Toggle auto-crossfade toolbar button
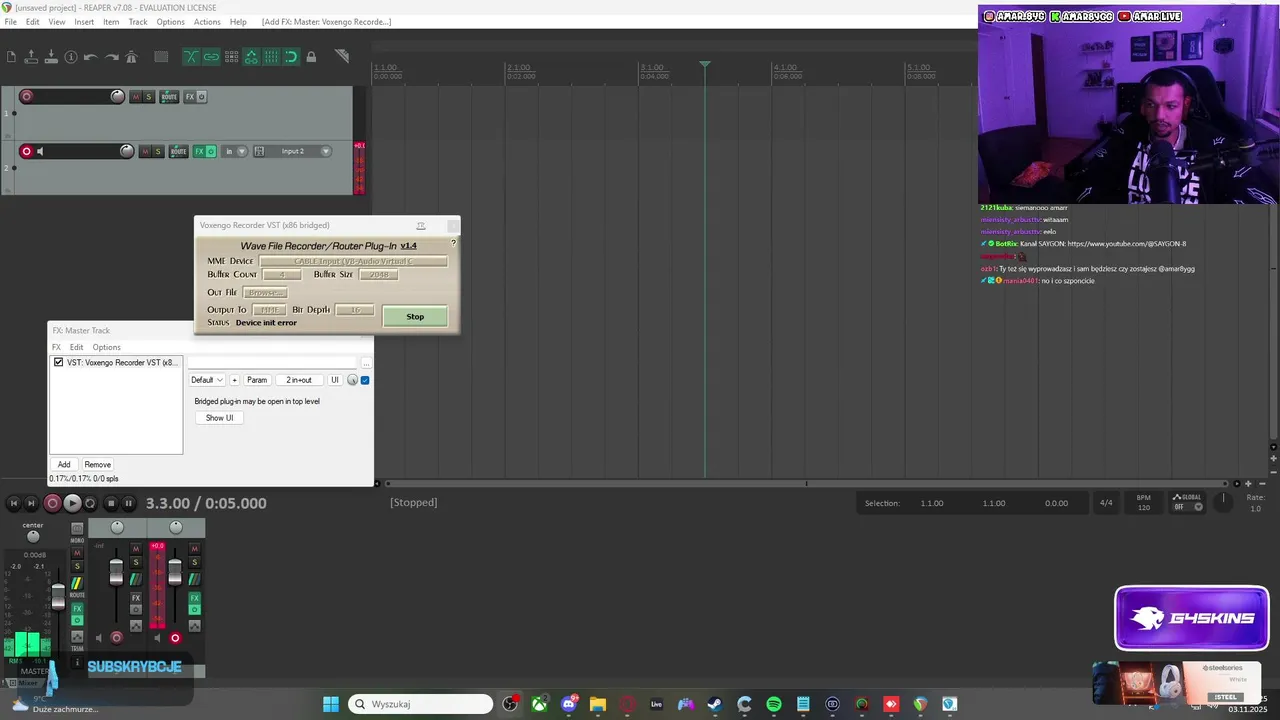Screen dimensions: 1280x720 [191, 57]
